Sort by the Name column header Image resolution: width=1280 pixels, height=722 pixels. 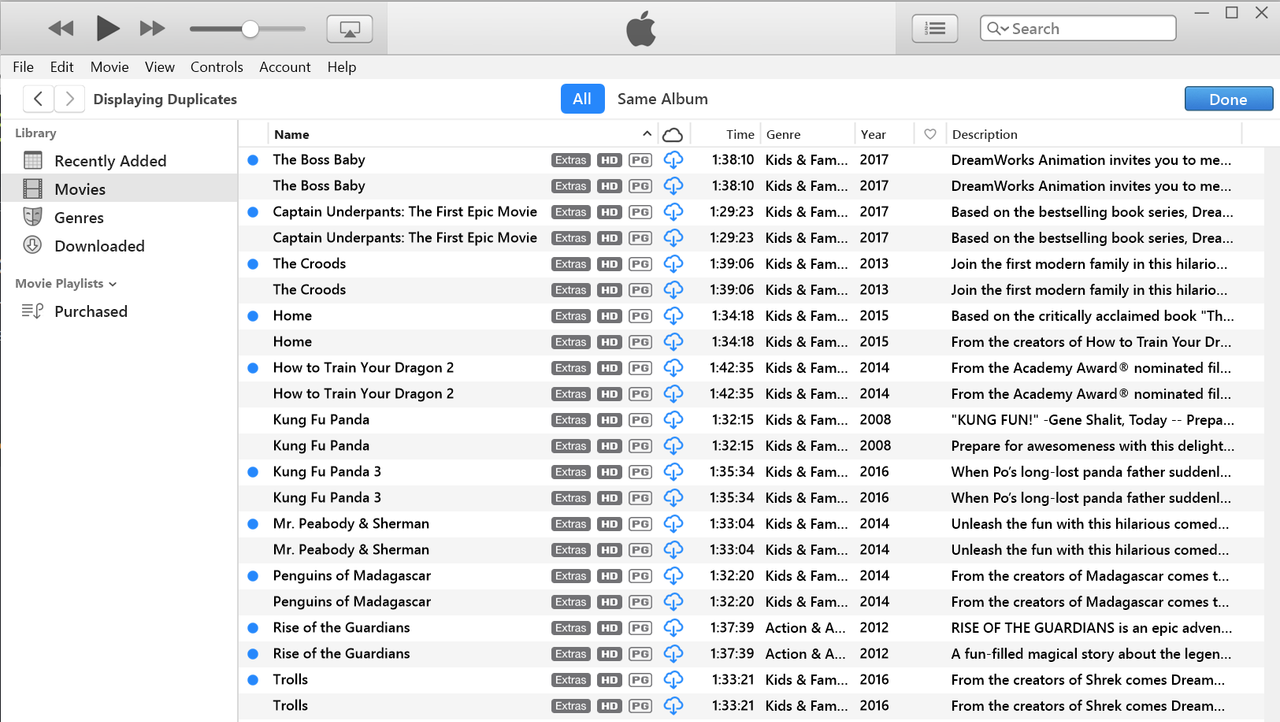(x=463, y=134)
